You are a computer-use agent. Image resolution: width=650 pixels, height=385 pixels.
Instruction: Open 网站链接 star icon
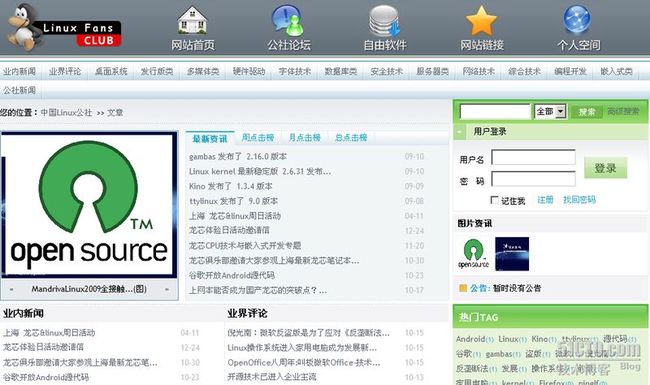(481, 21)
